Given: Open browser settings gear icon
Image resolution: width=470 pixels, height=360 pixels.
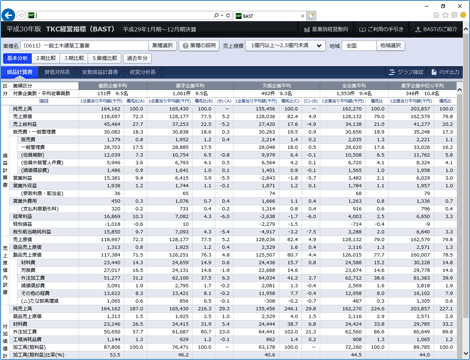Looking at the screenshot, I should [454, 15].
